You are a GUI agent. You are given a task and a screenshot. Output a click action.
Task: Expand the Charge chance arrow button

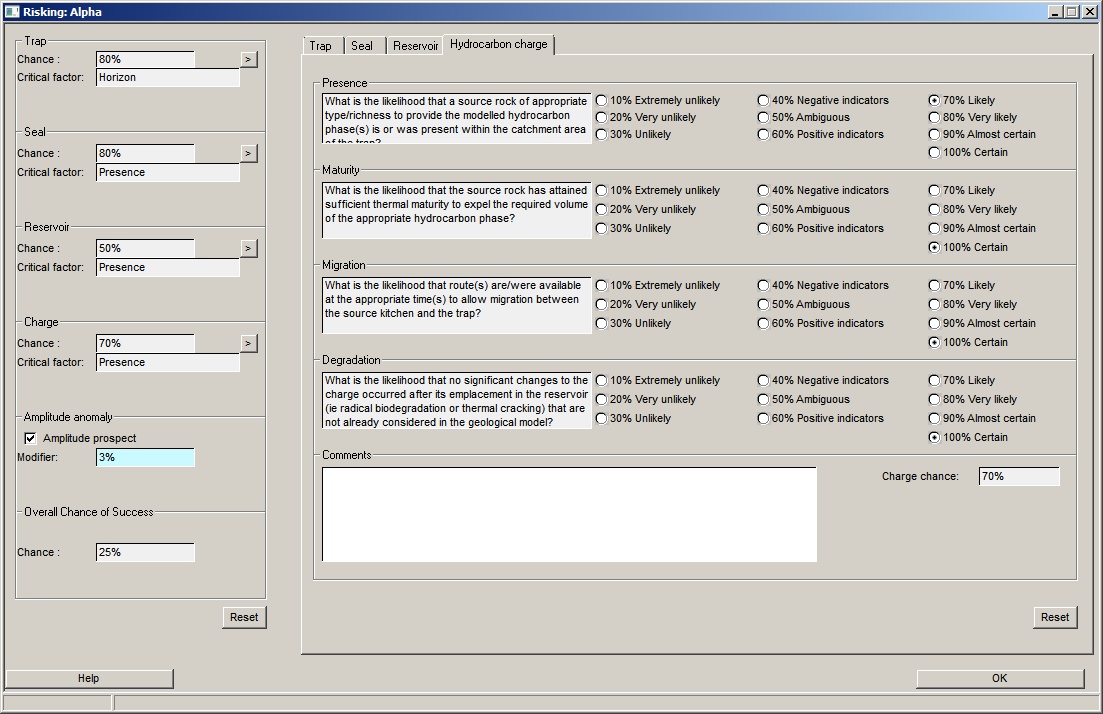click(x=249, y=343)
